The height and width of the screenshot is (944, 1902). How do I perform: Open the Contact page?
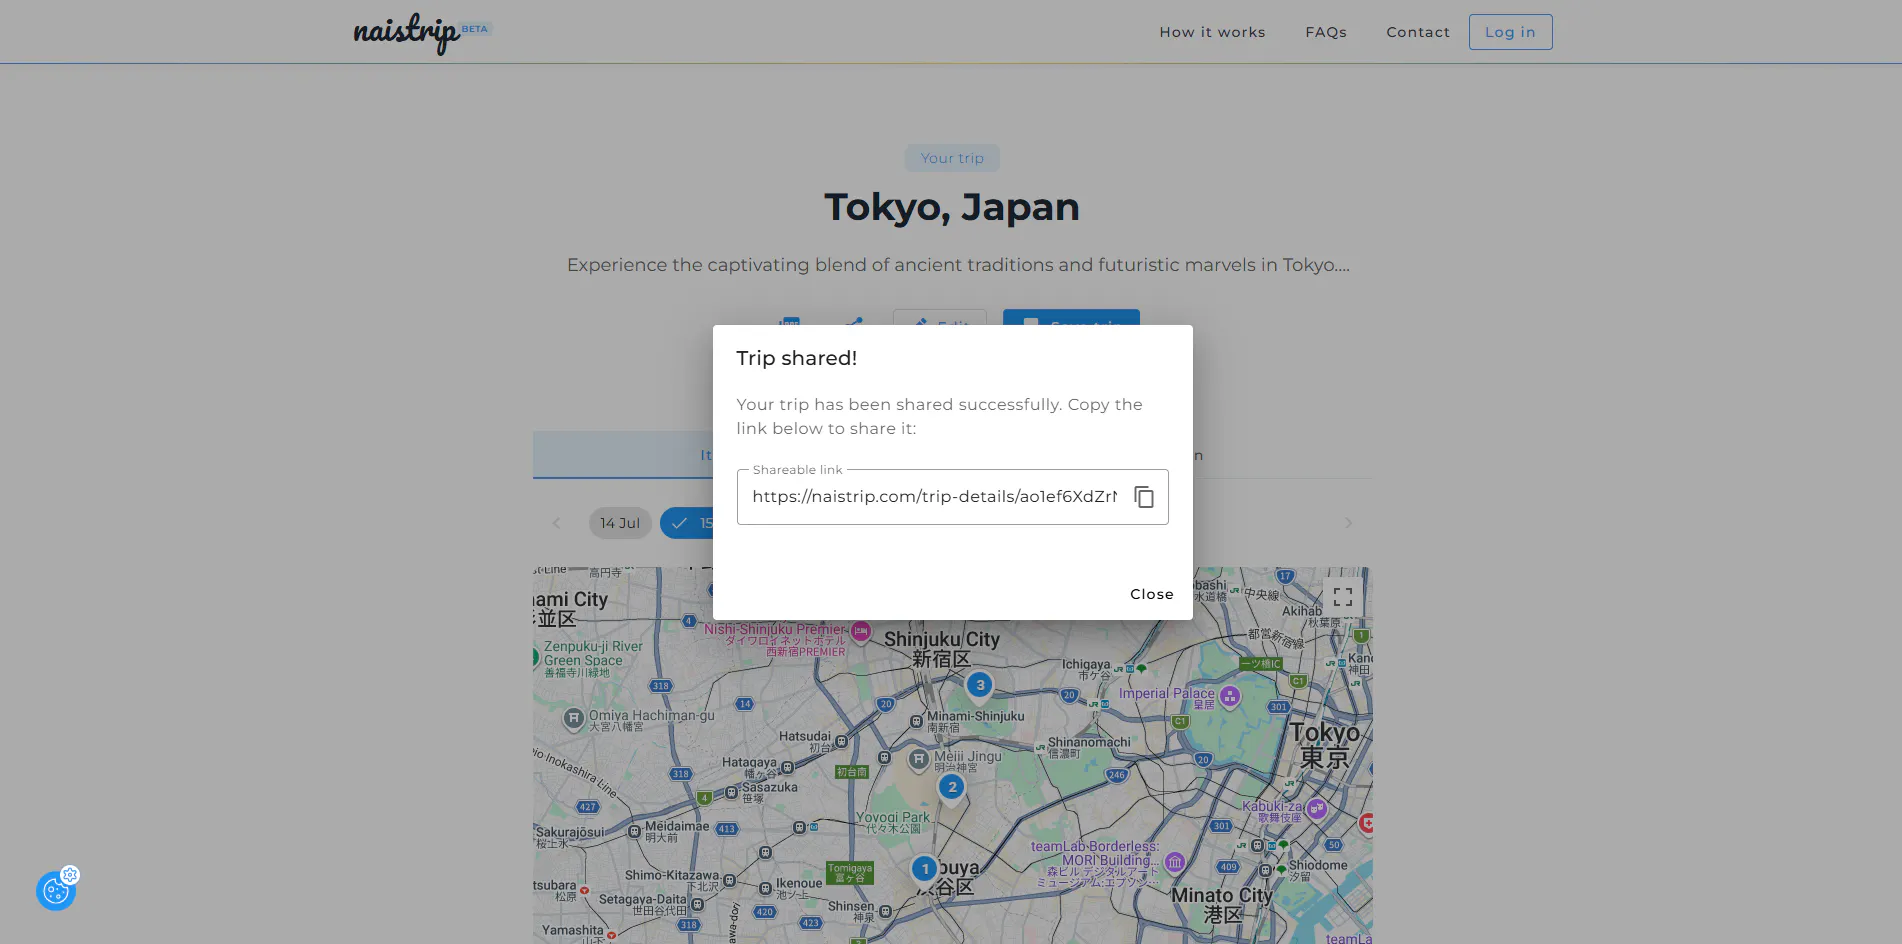1418,32
